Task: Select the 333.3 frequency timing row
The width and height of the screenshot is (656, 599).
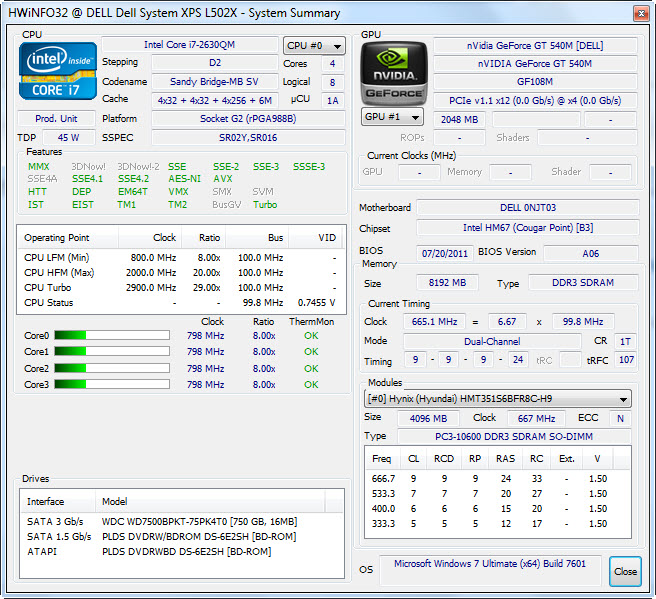Action: (x=497, y=524)
